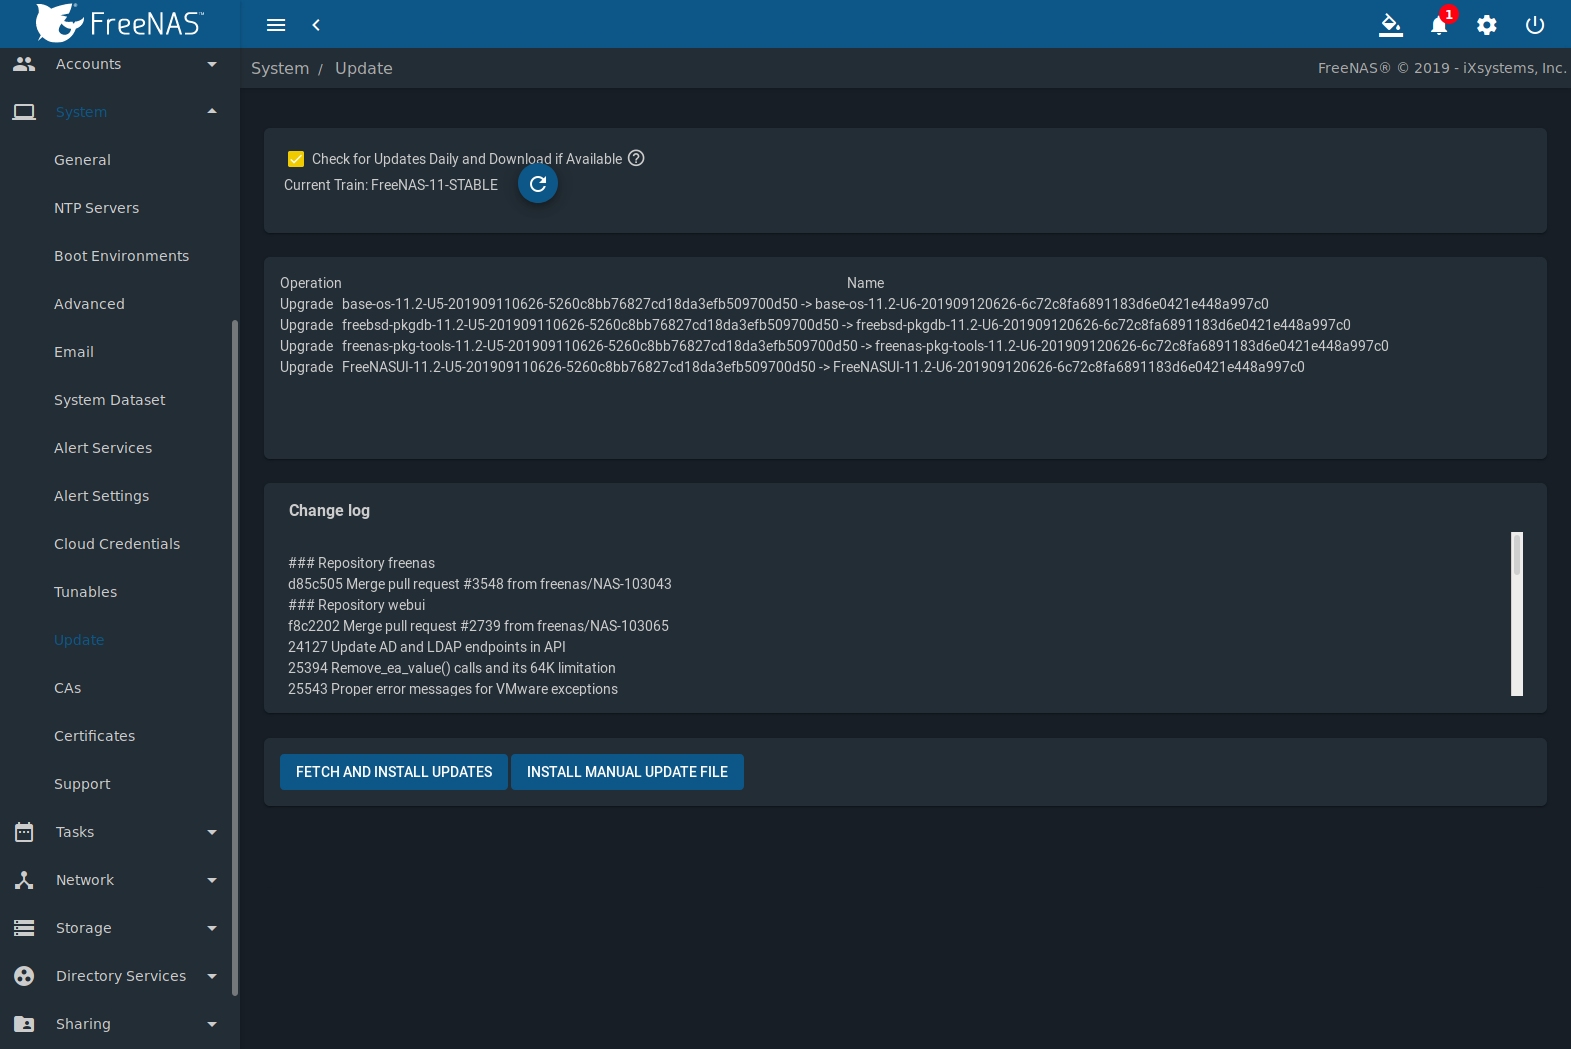The height and width of the screenshot is (1049, 1571).
Task: Click the base-os upgrade row
Action: (774, 304)
